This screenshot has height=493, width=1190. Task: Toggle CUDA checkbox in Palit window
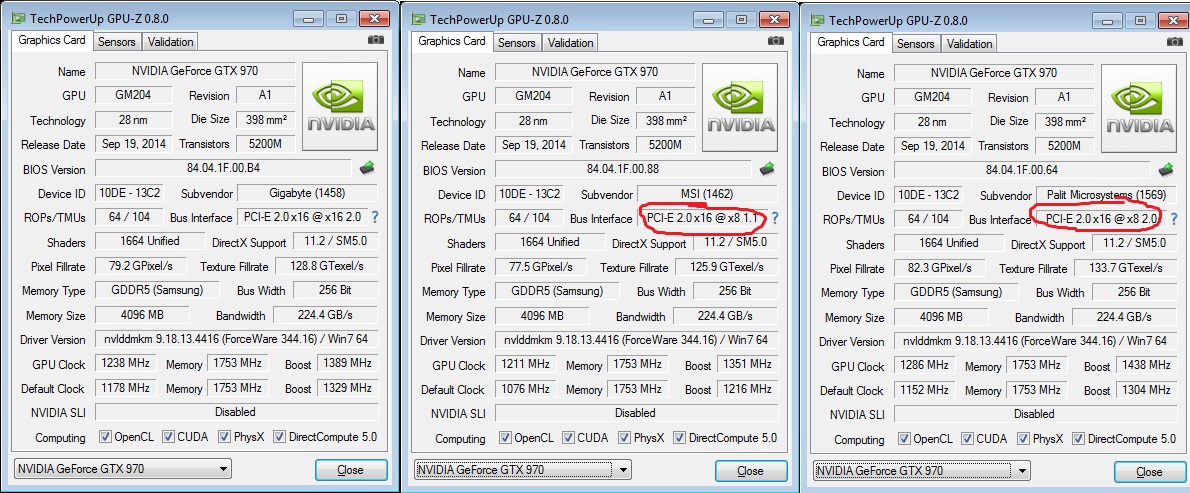tap(967, 438)
